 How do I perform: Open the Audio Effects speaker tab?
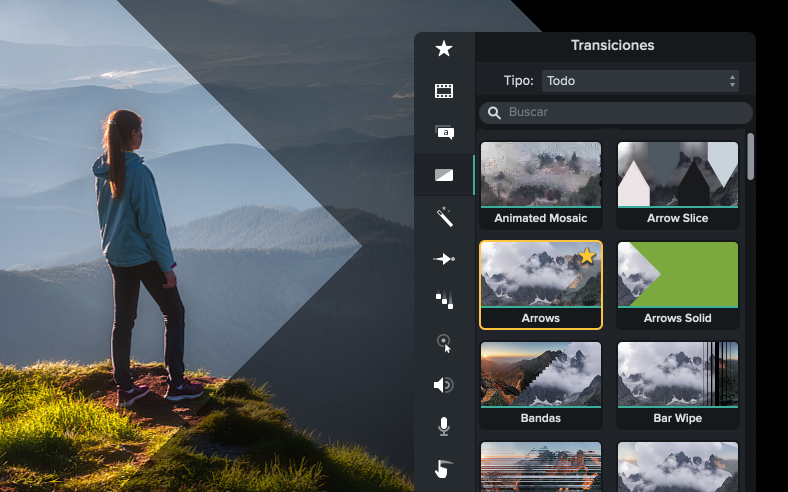pyautogui.click(x=444, y=385)
